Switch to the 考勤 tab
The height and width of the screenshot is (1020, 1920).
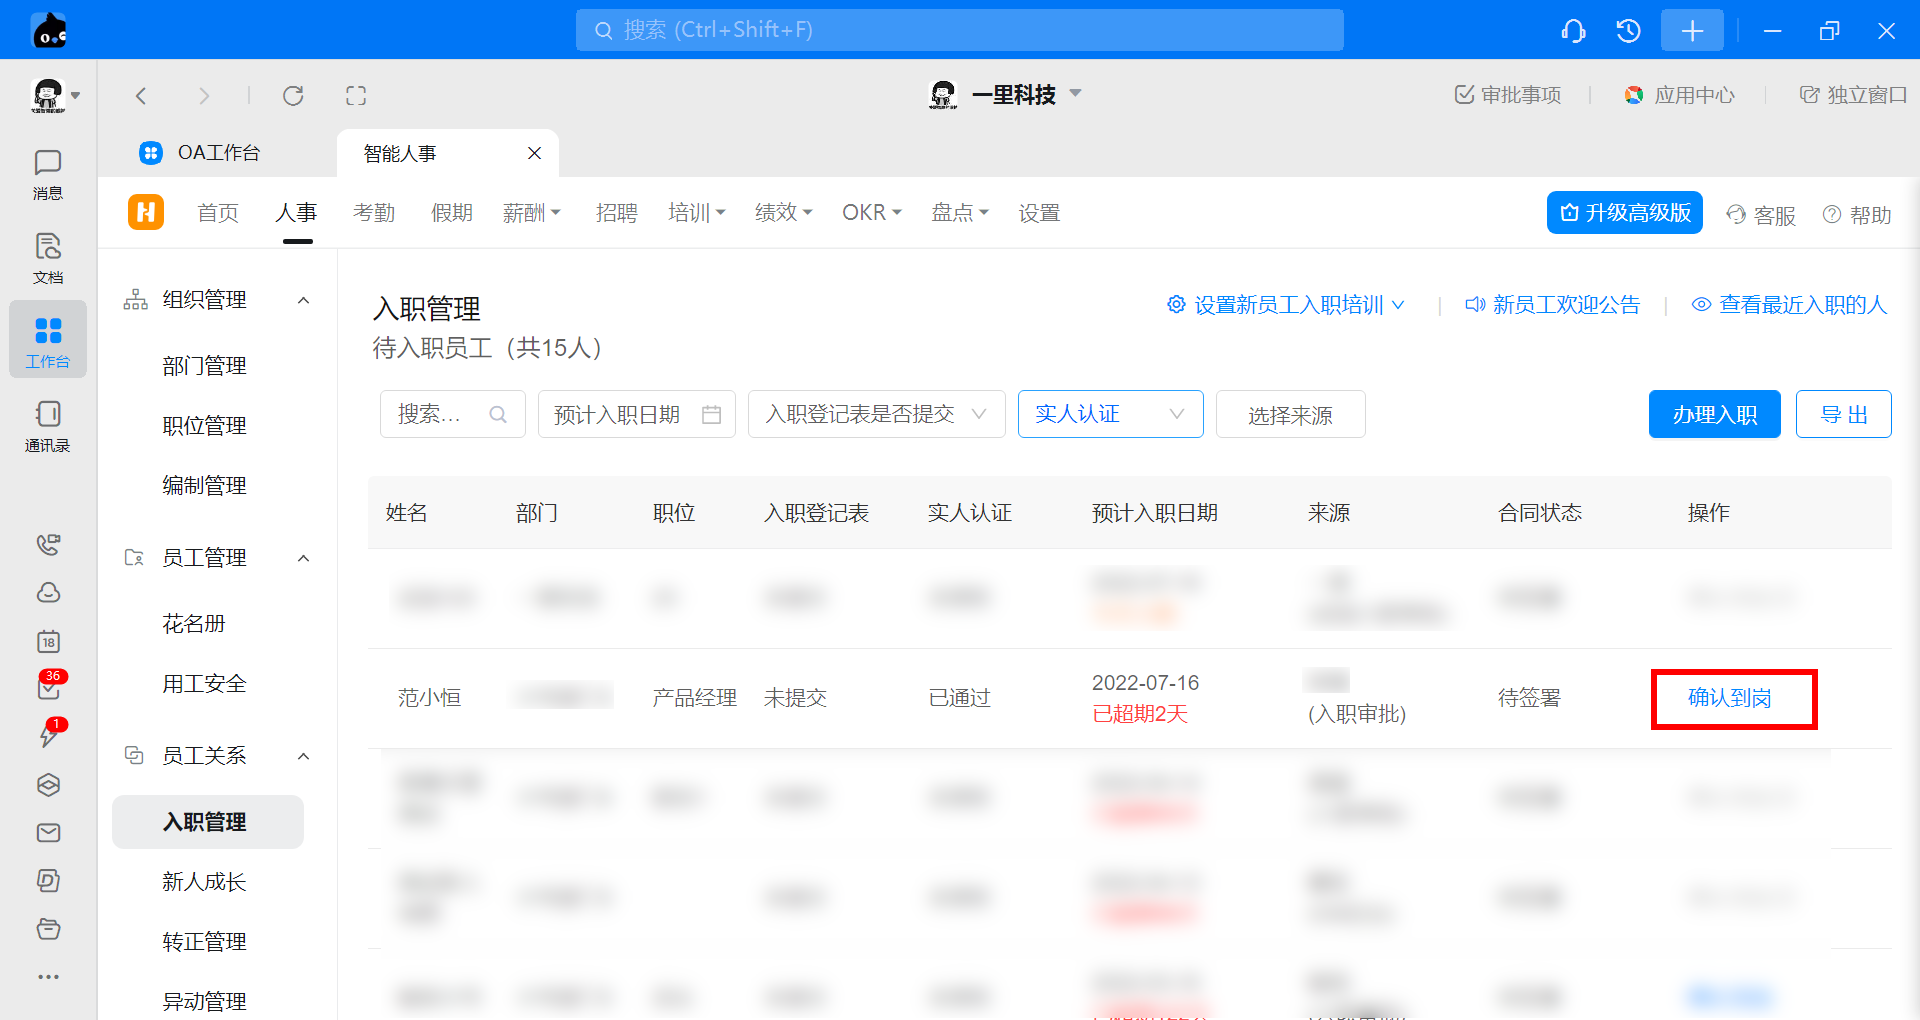(374, 213)
